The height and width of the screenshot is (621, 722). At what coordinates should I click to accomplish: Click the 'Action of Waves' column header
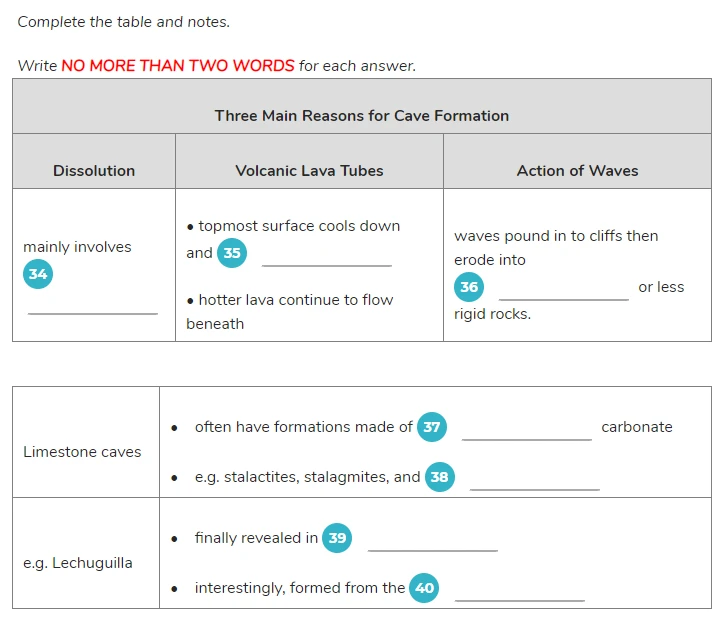[577, 171]
